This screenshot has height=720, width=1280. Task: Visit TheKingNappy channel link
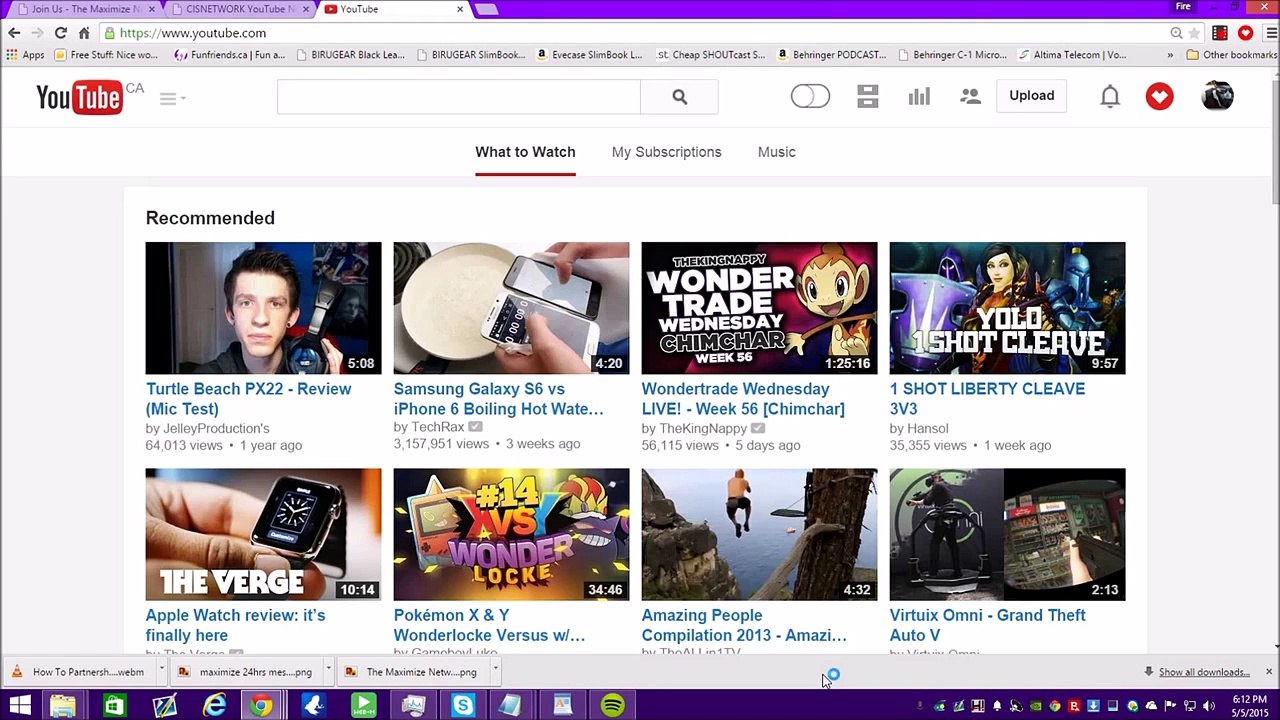(702, 428)
